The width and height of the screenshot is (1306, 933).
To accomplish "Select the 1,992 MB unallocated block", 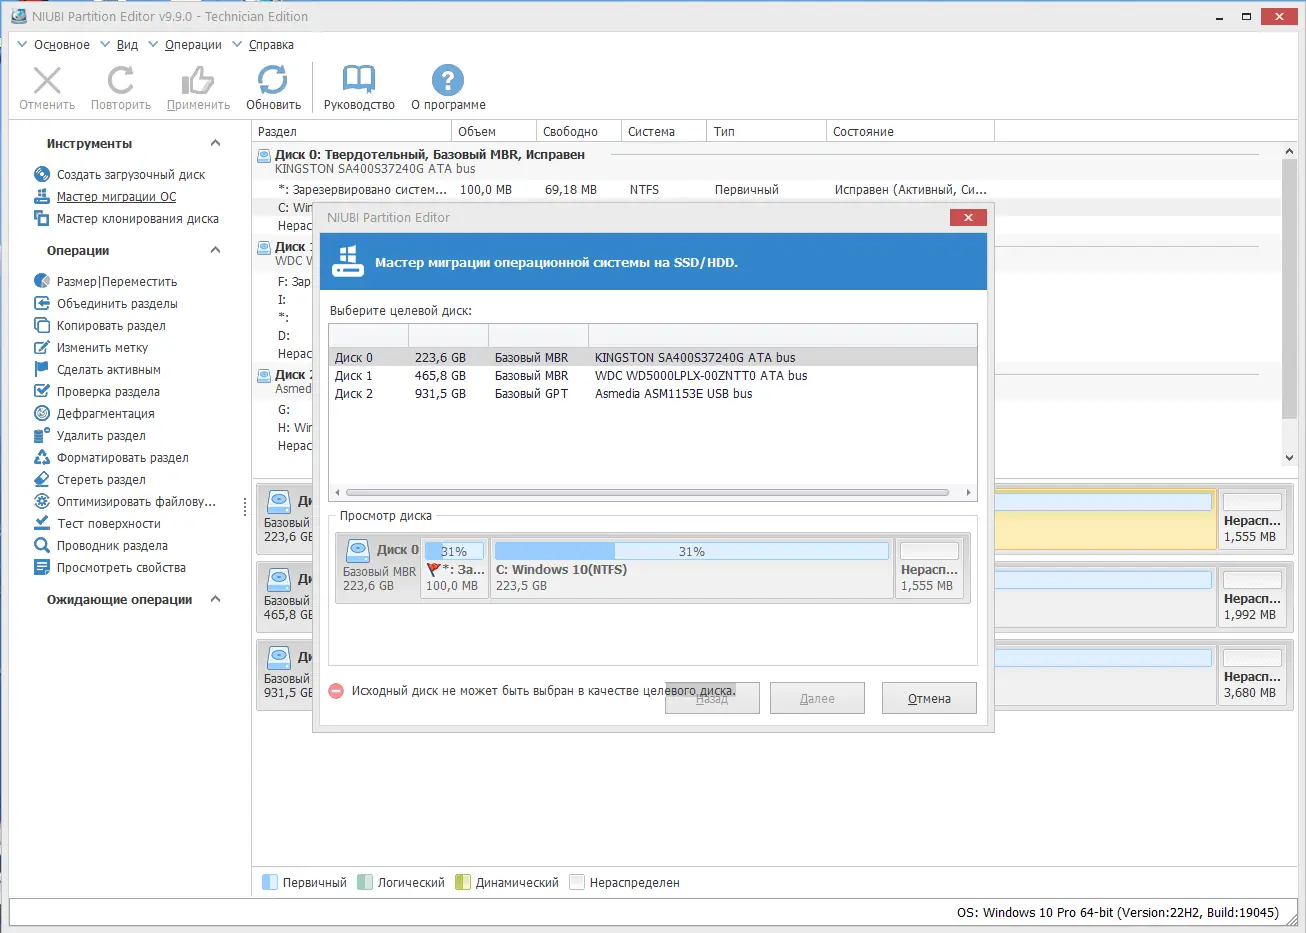I will coord(1251,596).
